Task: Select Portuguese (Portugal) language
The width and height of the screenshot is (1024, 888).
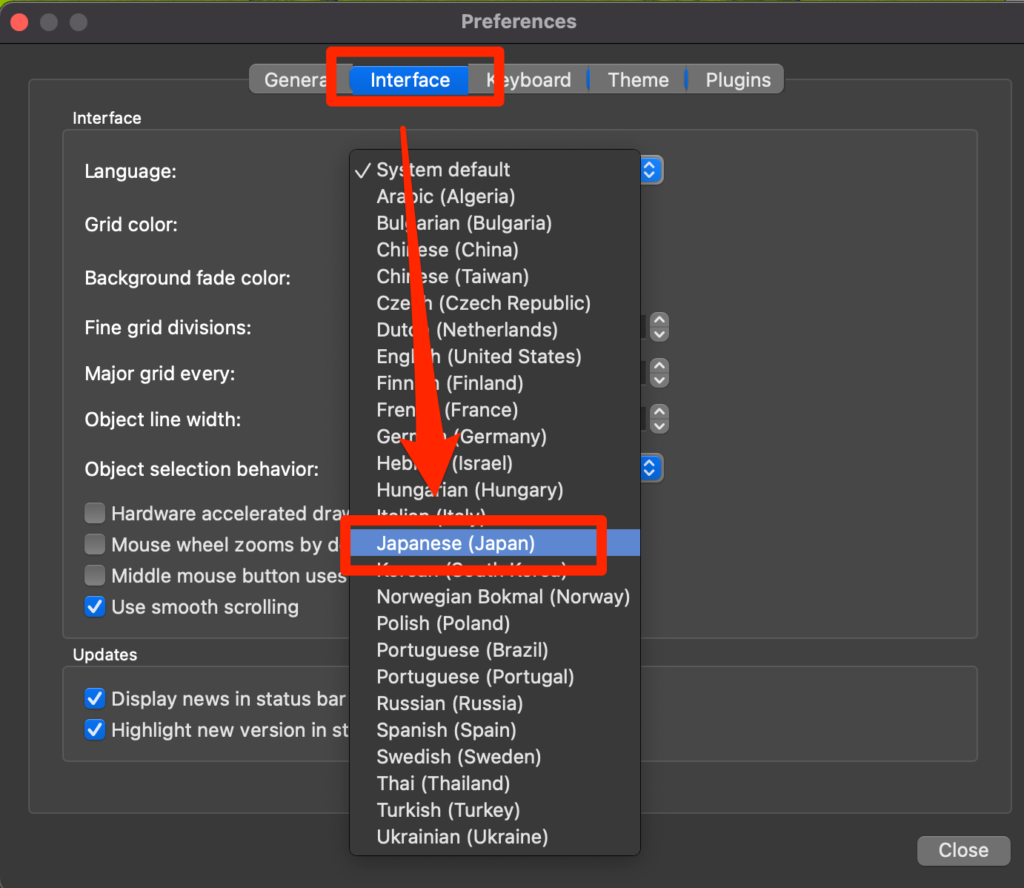Action: click(x=495, y=677)
